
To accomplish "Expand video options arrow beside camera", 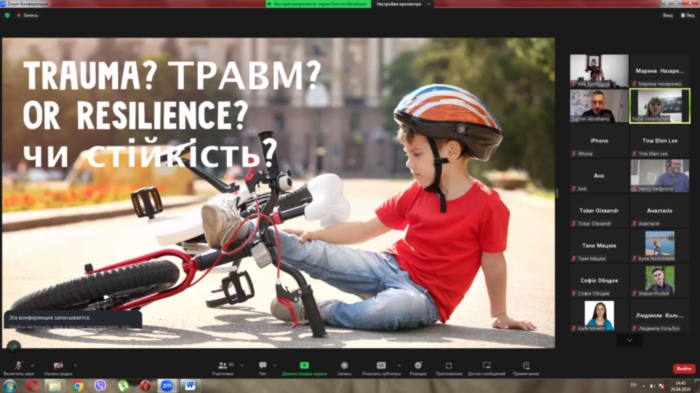I will point(75,365).
